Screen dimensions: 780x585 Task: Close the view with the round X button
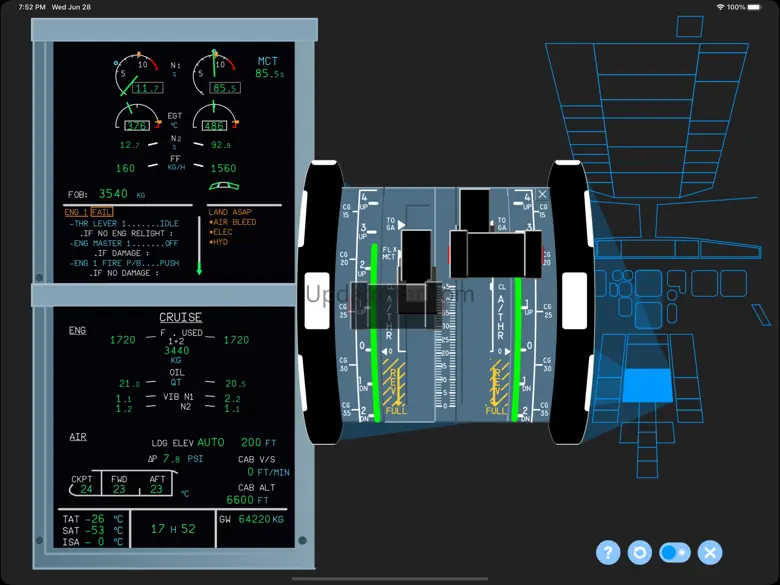(x=710, y=552)
